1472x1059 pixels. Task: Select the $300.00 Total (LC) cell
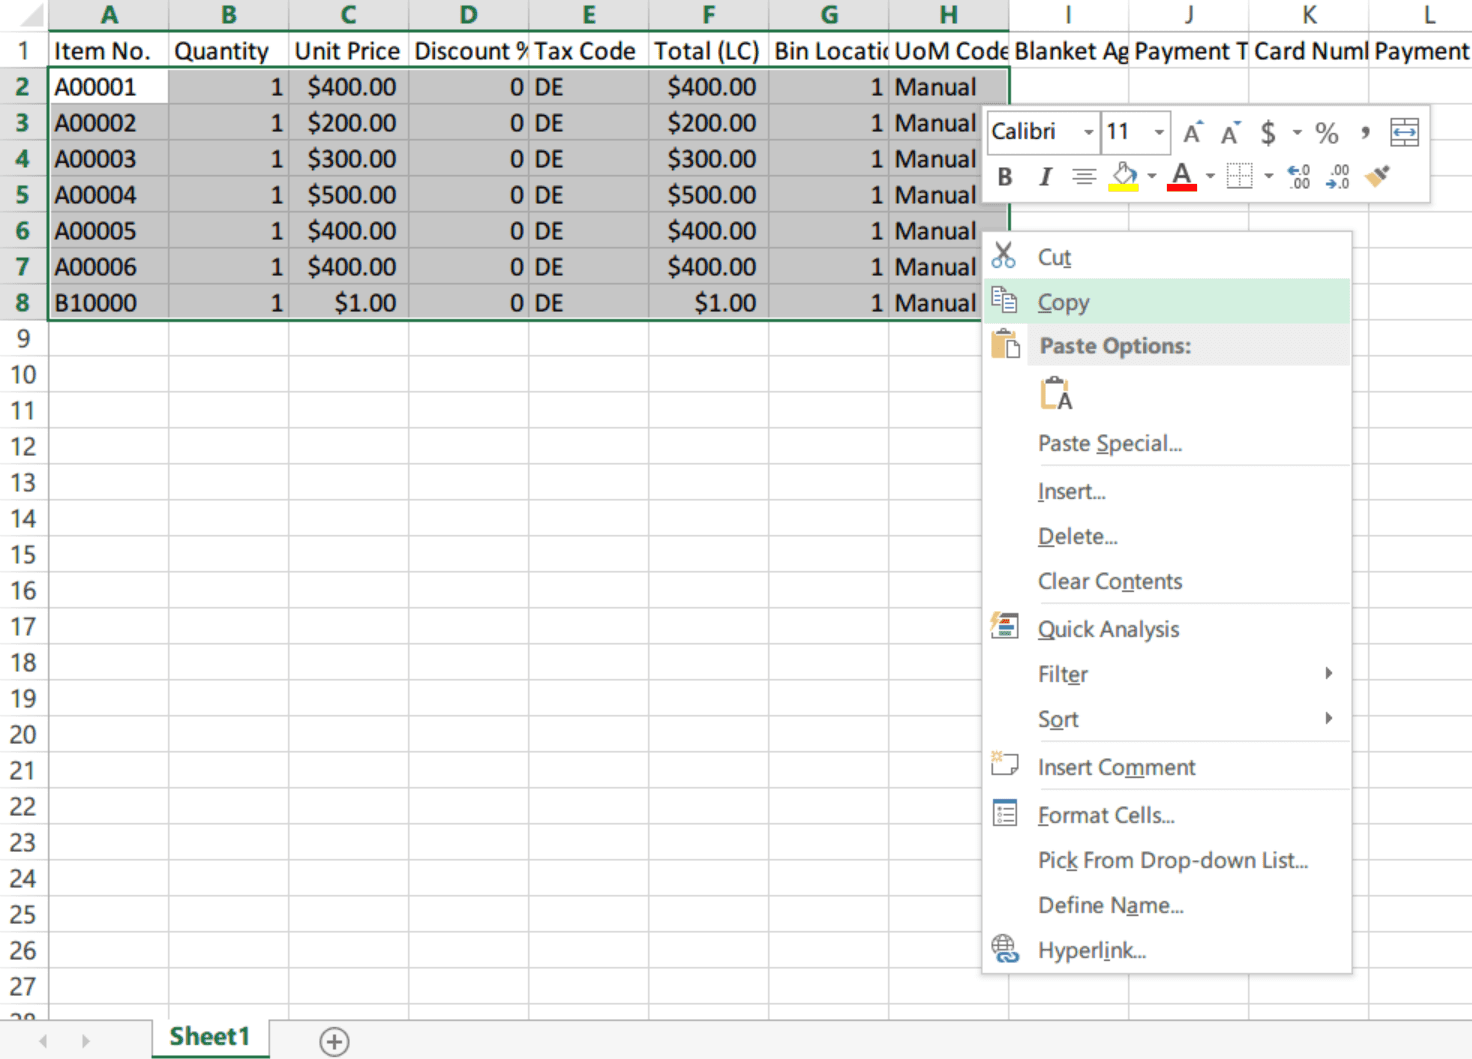(709, 159)
